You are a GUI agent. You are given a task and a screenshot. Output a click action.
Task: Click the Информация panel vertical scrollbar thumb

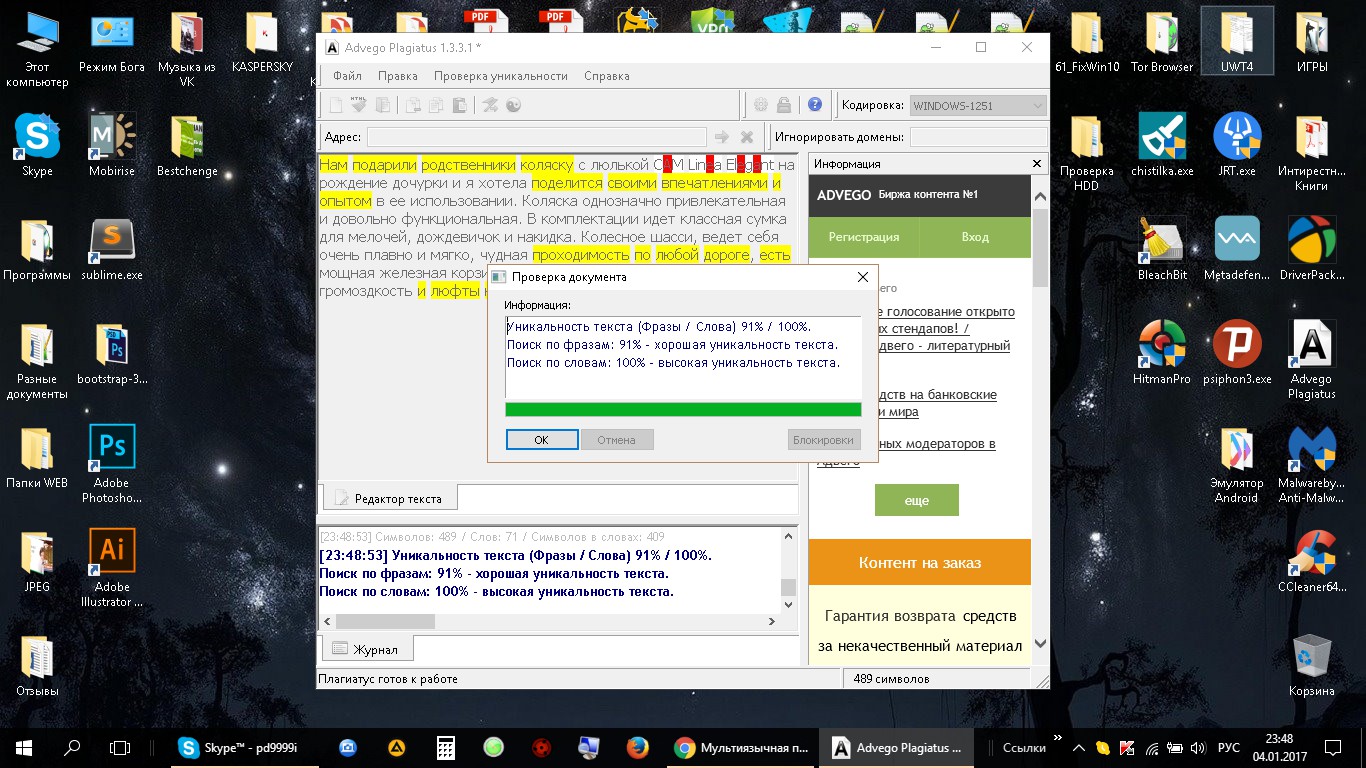click(x=1040, y=248)
